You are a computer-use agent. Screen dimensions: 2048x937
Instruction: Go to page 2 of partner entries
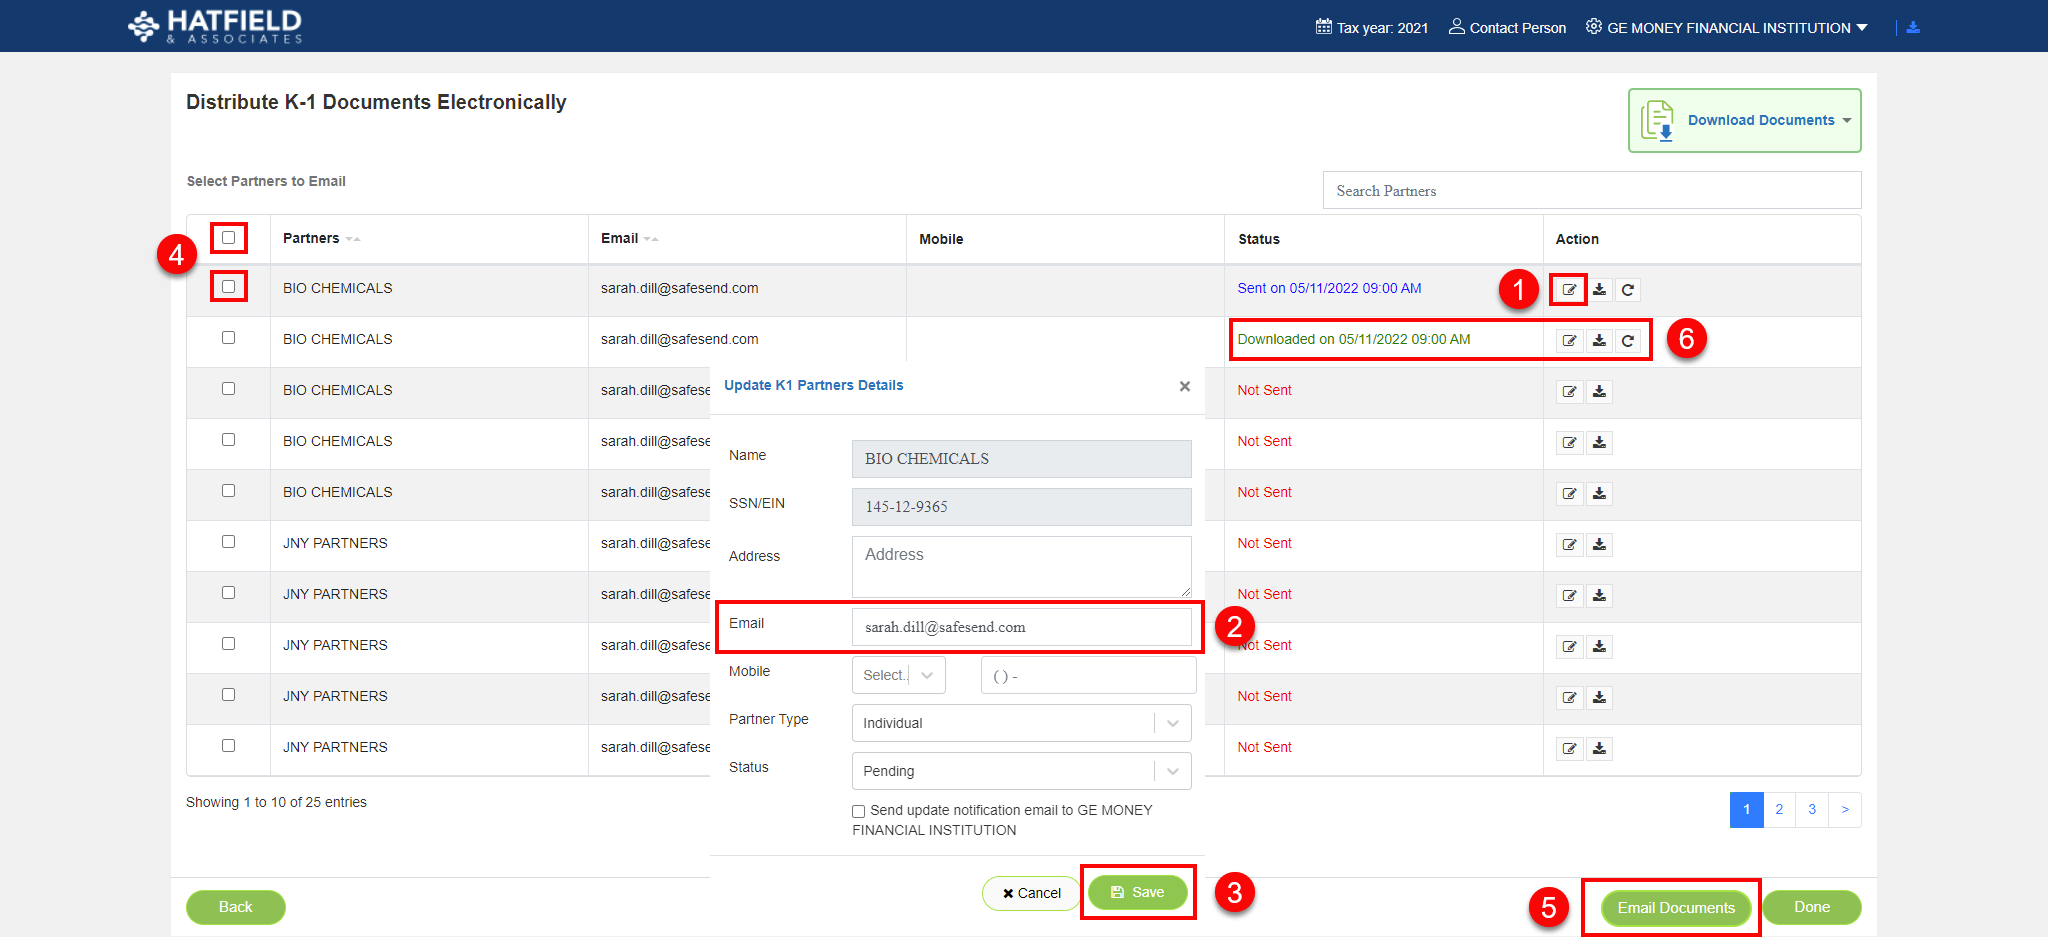(x=1779, y=810)
